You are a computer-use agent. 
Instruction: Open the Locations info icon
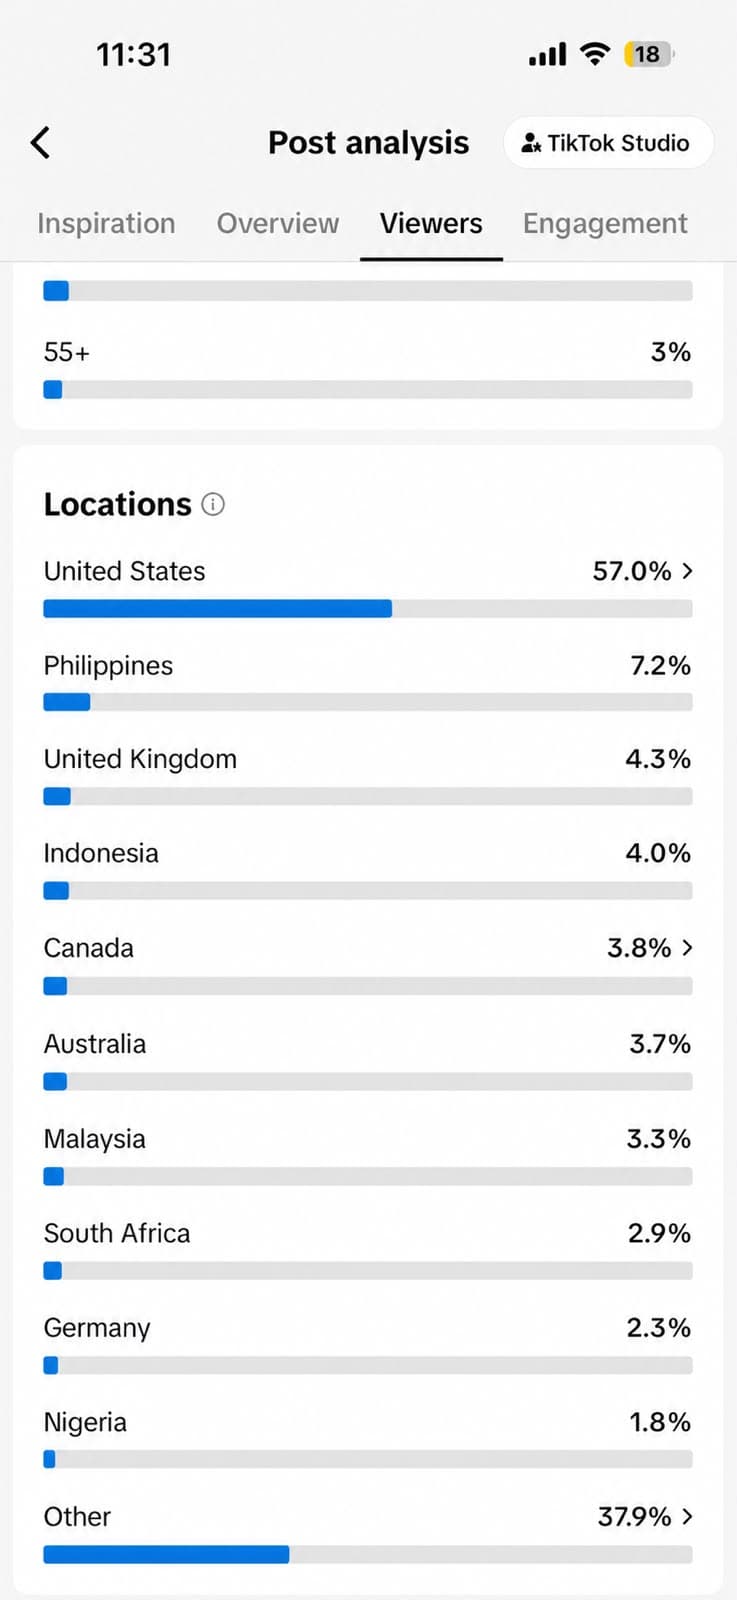[x=213, y=504]
